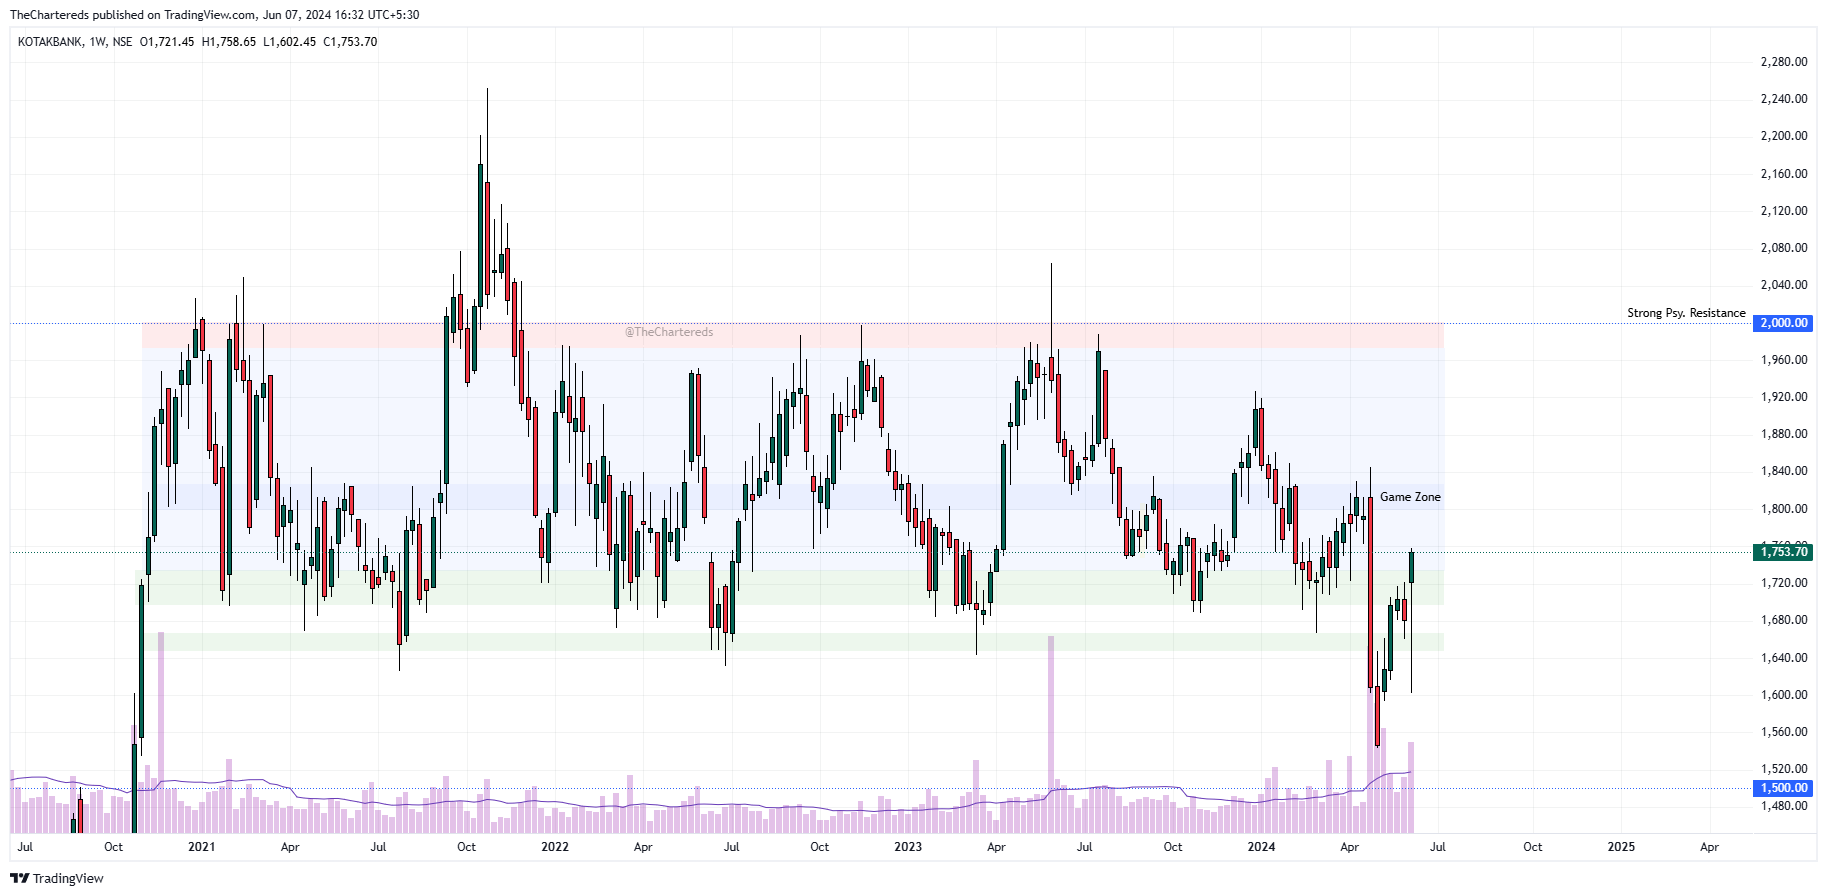Click the close value C1,753.70 in the header

coord(350,42)
